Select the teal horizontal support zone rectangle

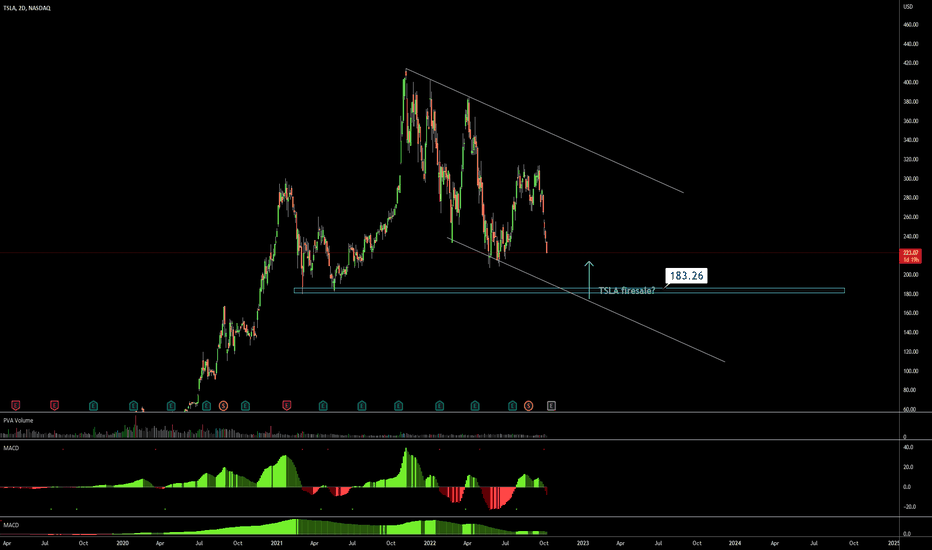569,290
